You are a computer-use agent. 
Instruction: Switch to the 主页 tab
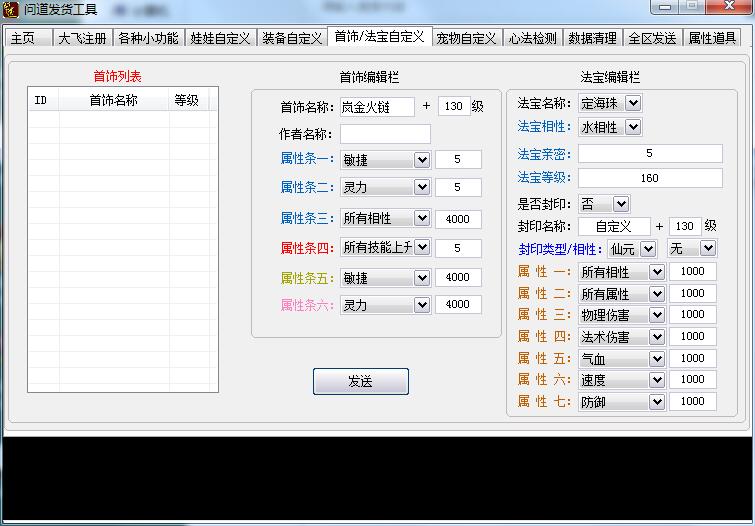28,38
